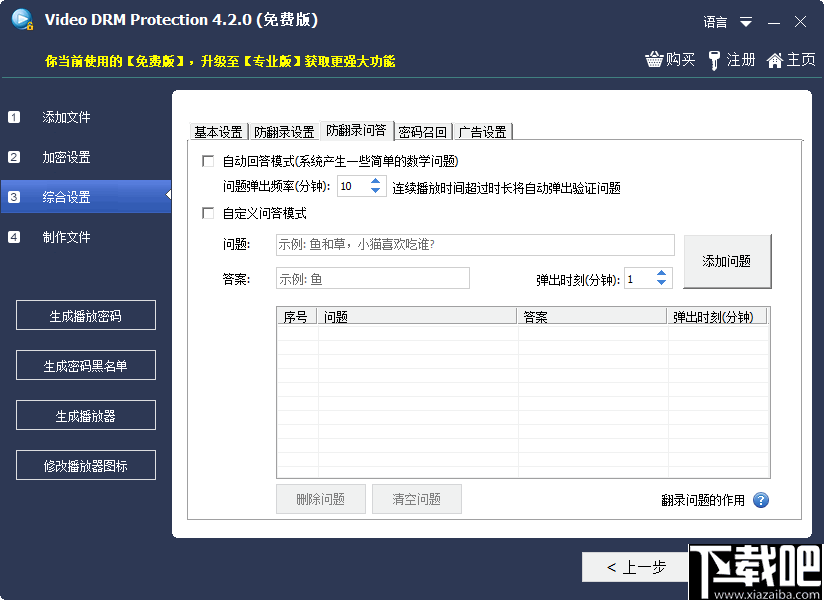Click the Video DRM Protection logo icon
This screenshot has width=824, height=600.
(21, 20)
